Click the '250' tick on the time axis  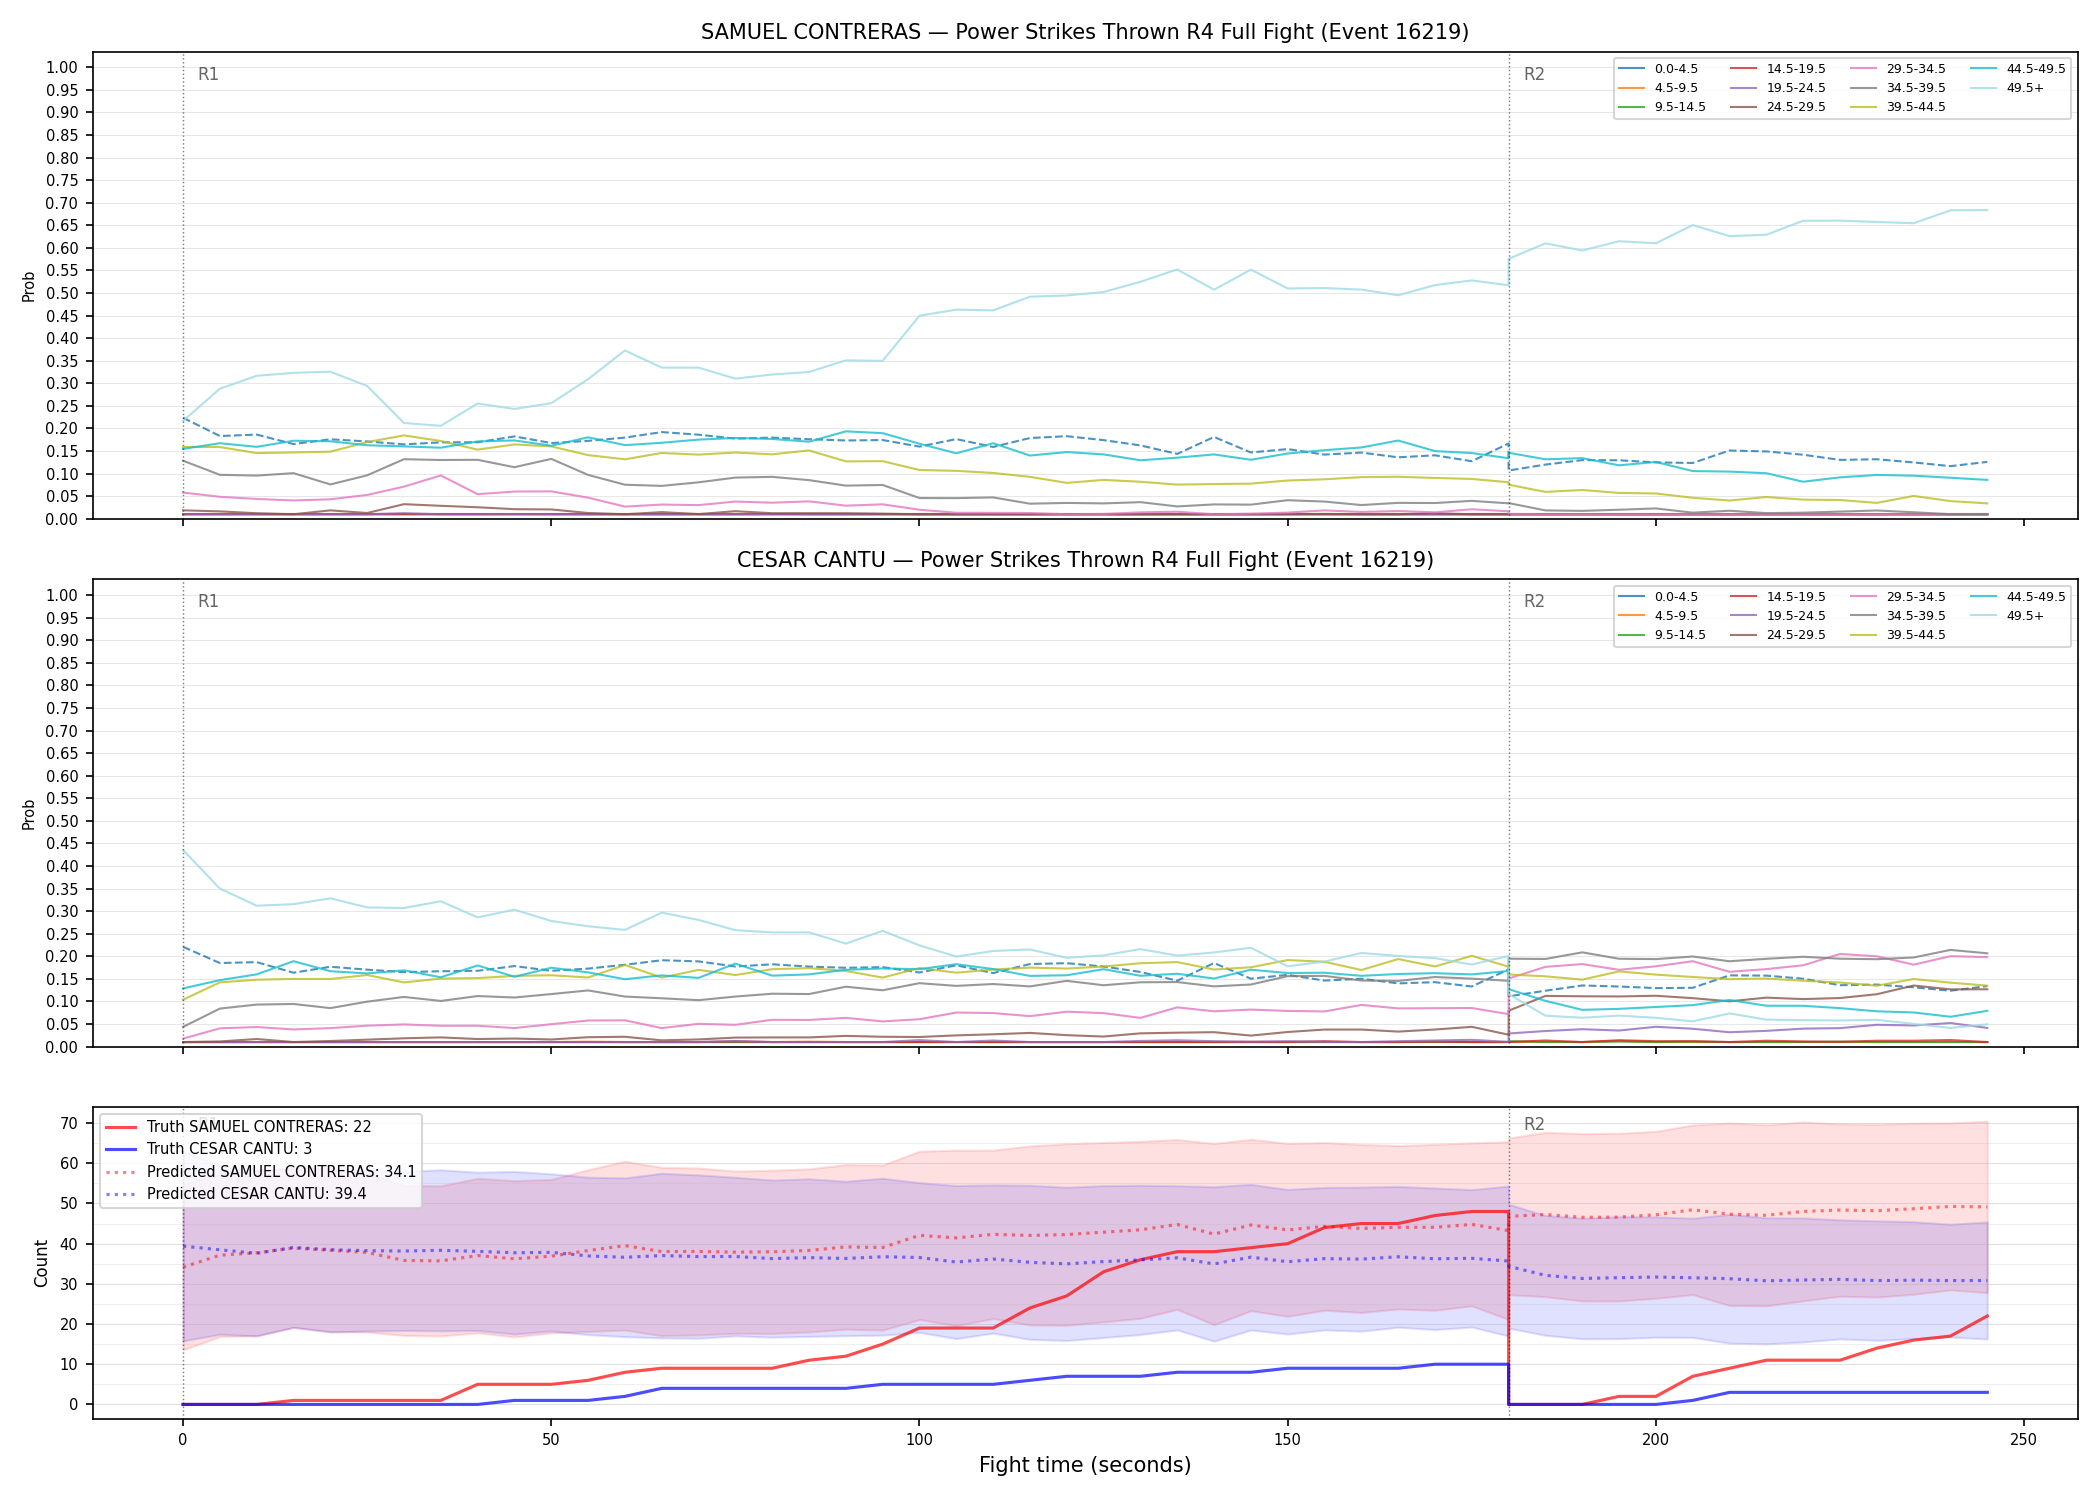tap(2024, 1439)
